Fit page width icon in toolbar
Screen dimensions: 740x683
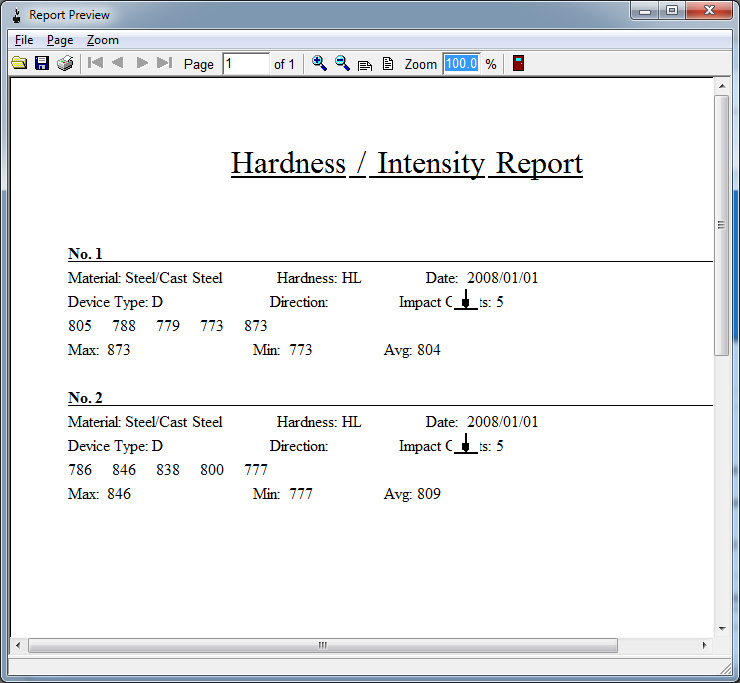click(x=365, y=64)
